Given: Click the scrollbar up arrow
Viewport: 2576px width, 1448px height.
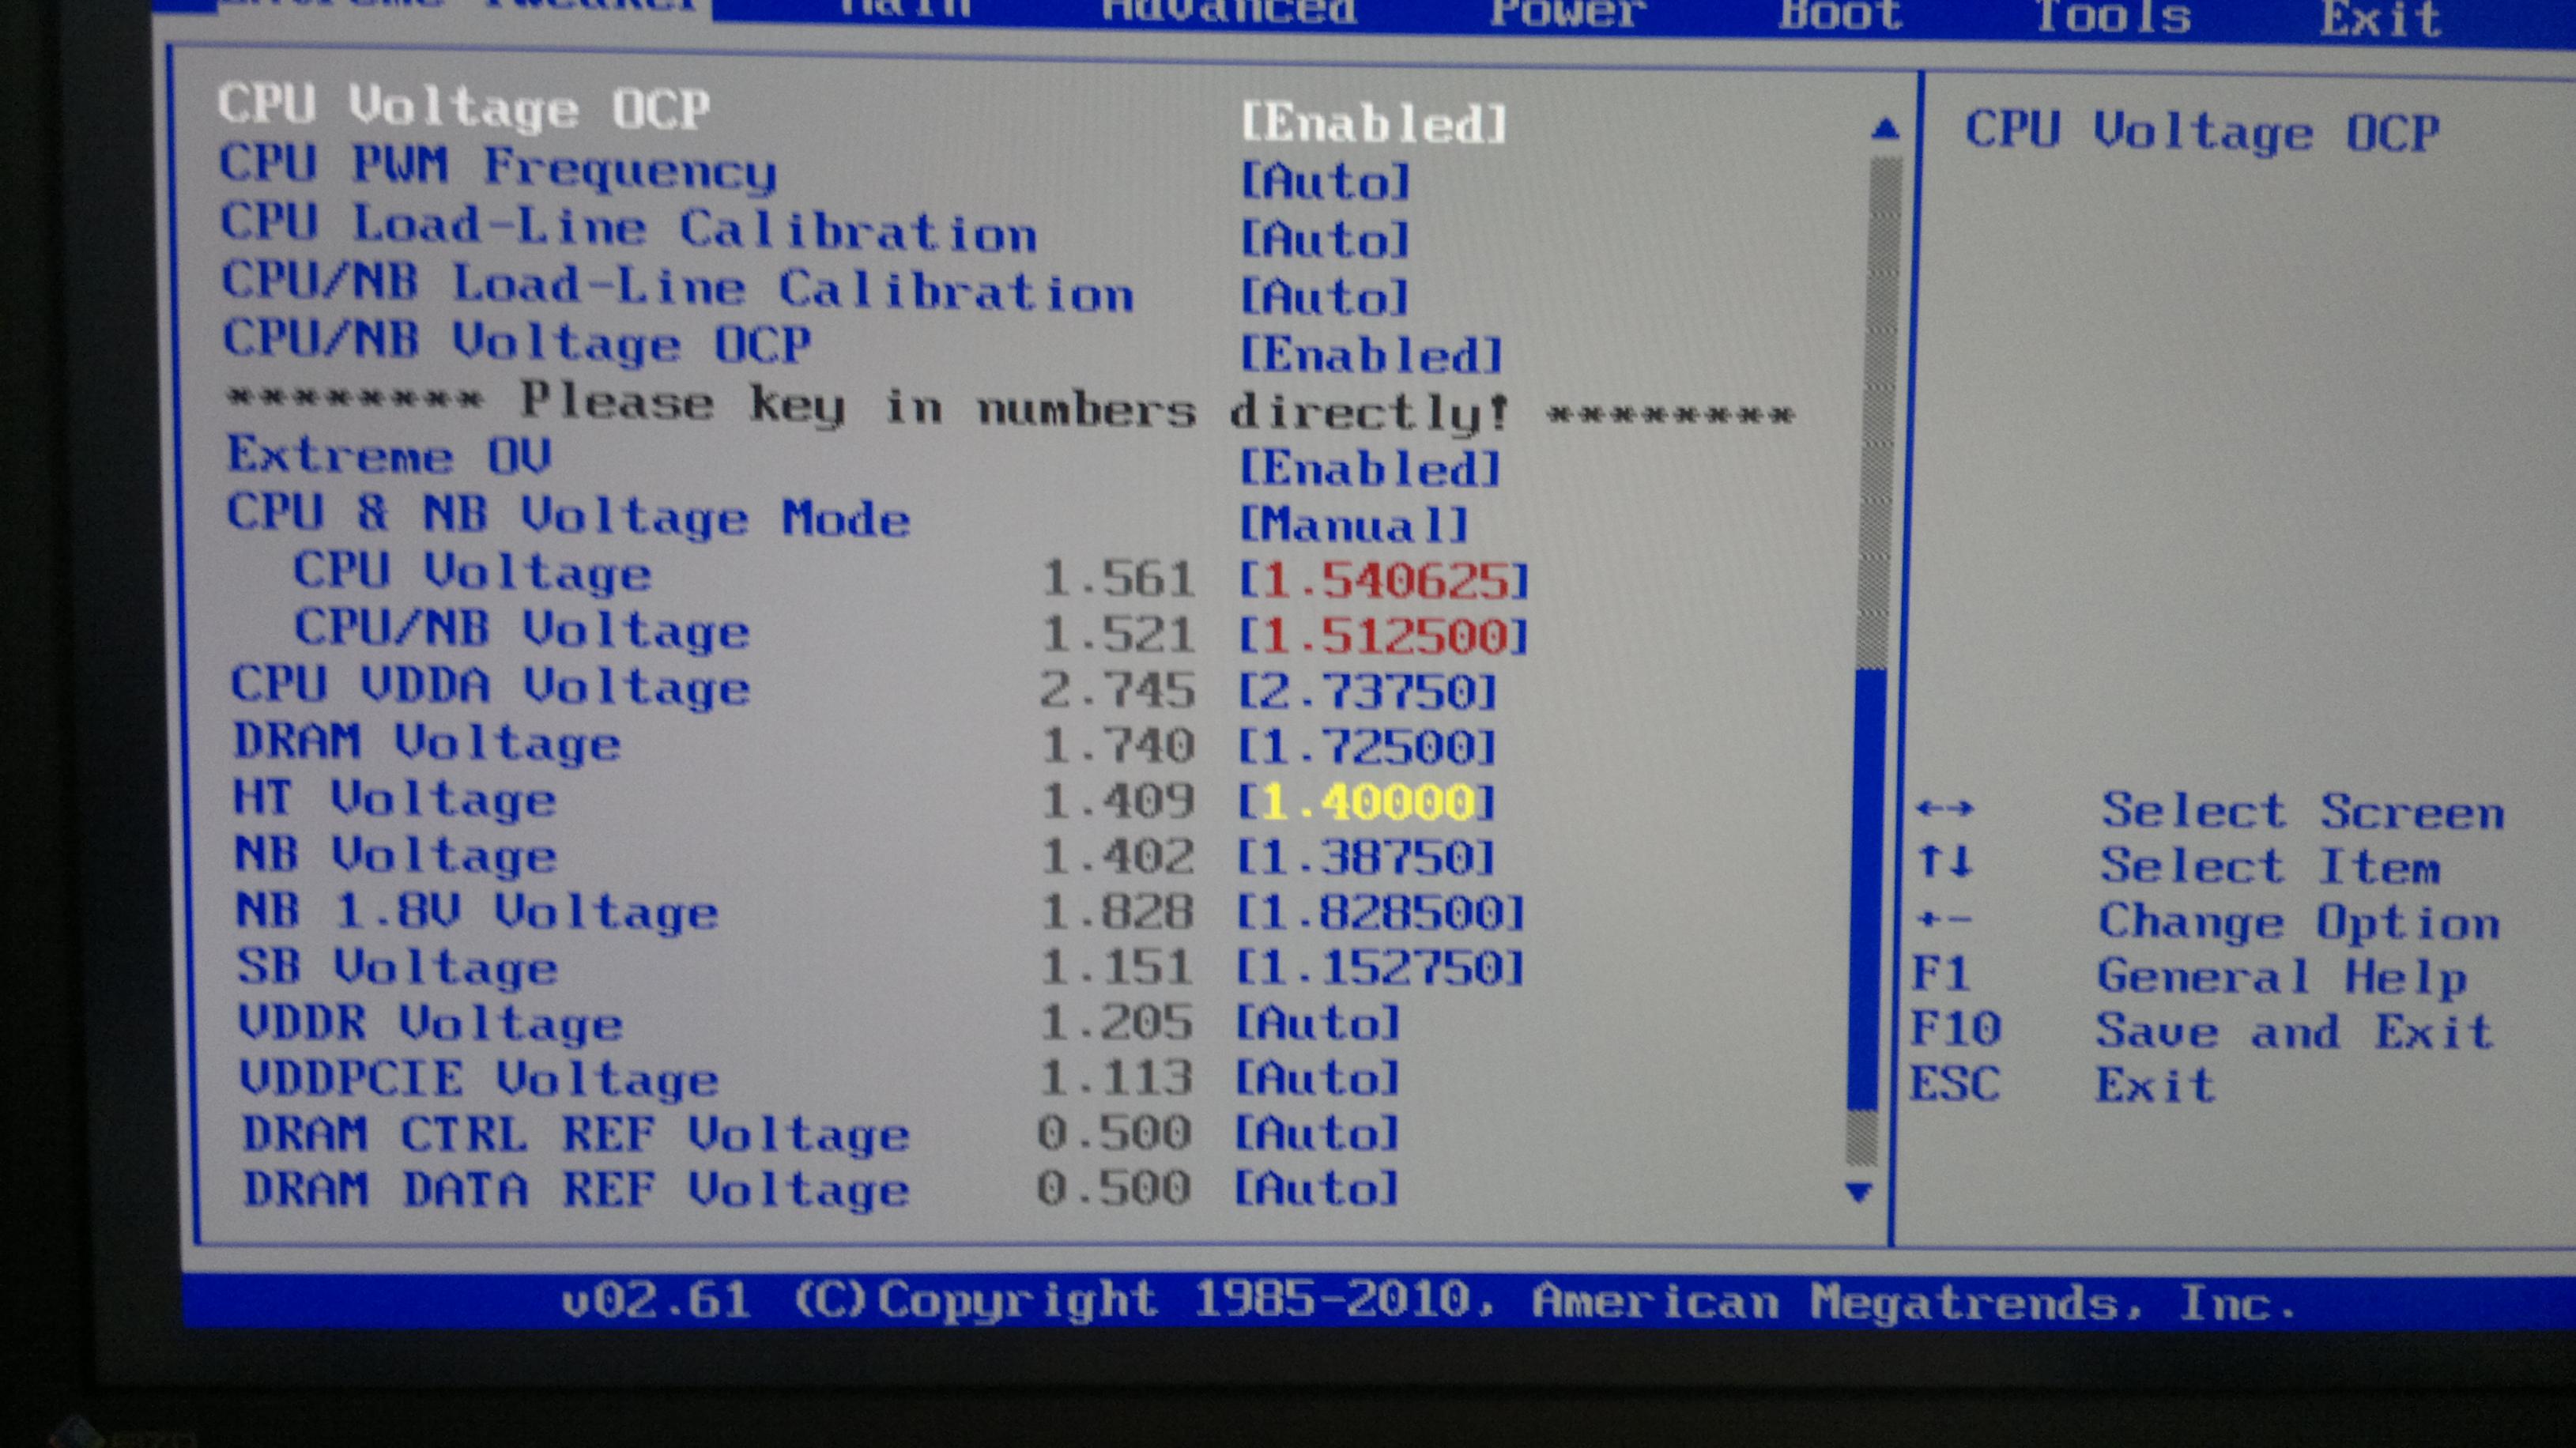Looking at the screenshot, I should coord(1885,129).
